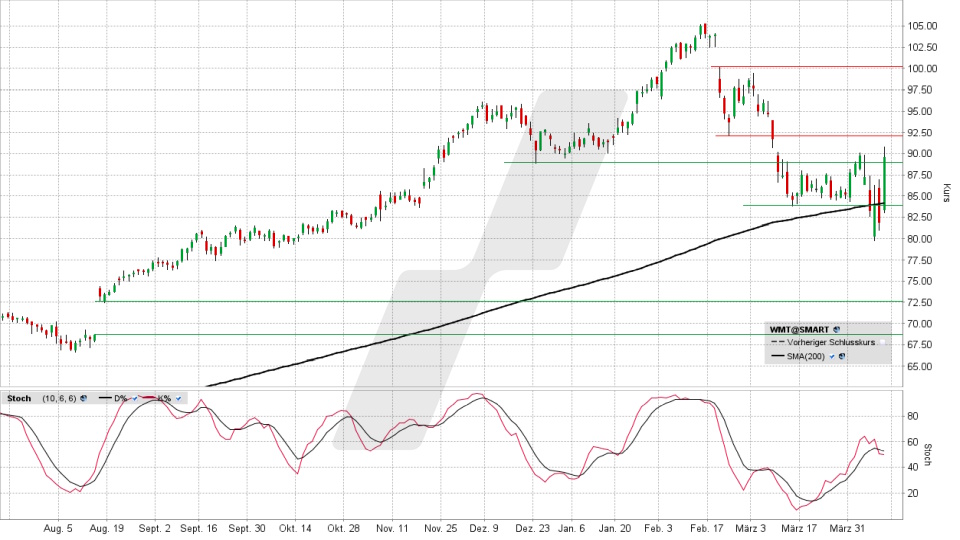The image size is (960, 540).
Task: Click the 100.00 price axis label
Action: tap(923, 69)
